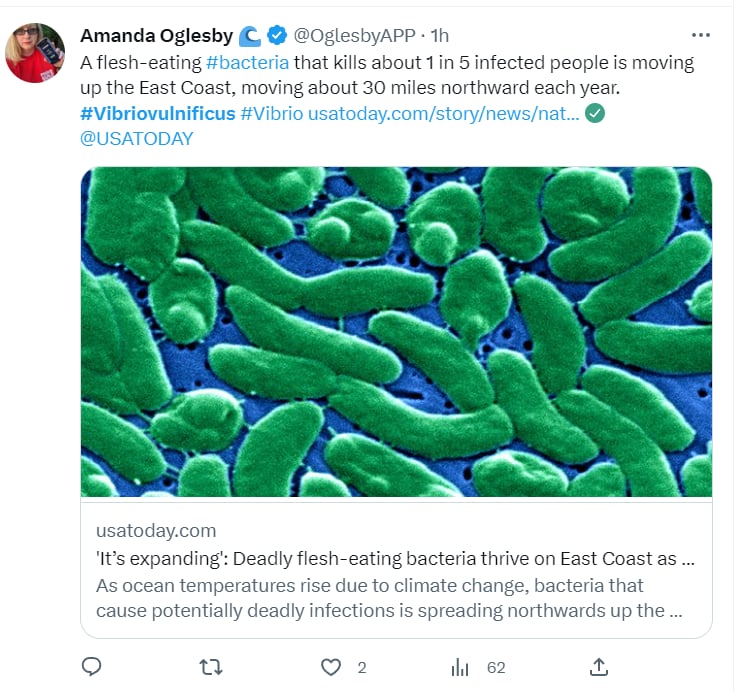Screen dimensions: 737x692
Task: Open the @OglesbyAPP handle
Action: 354,36
